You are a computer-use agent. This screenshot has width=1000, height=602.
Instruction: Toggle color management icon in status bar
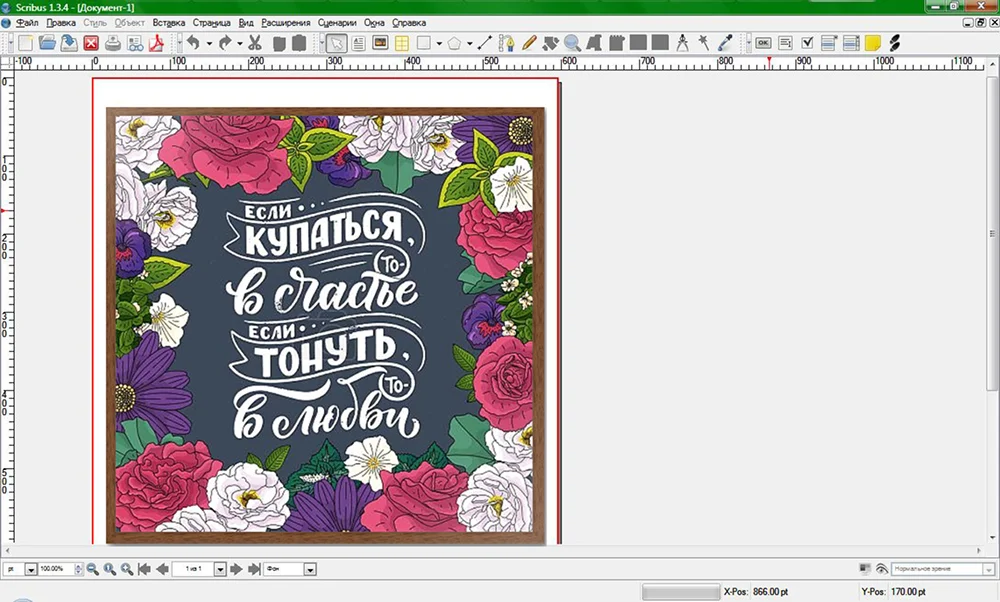pos(865,569)
